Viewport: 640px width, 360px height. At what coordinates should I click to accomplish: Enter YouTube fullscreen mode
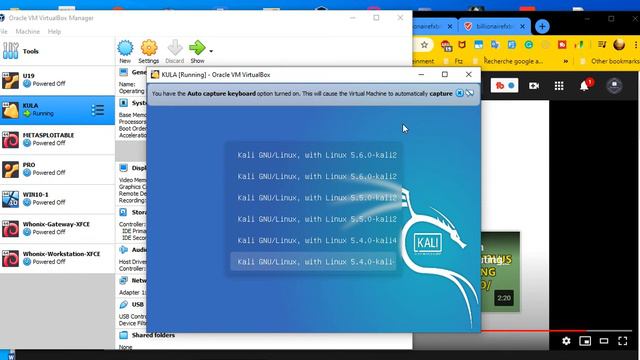tap(622, 341)
